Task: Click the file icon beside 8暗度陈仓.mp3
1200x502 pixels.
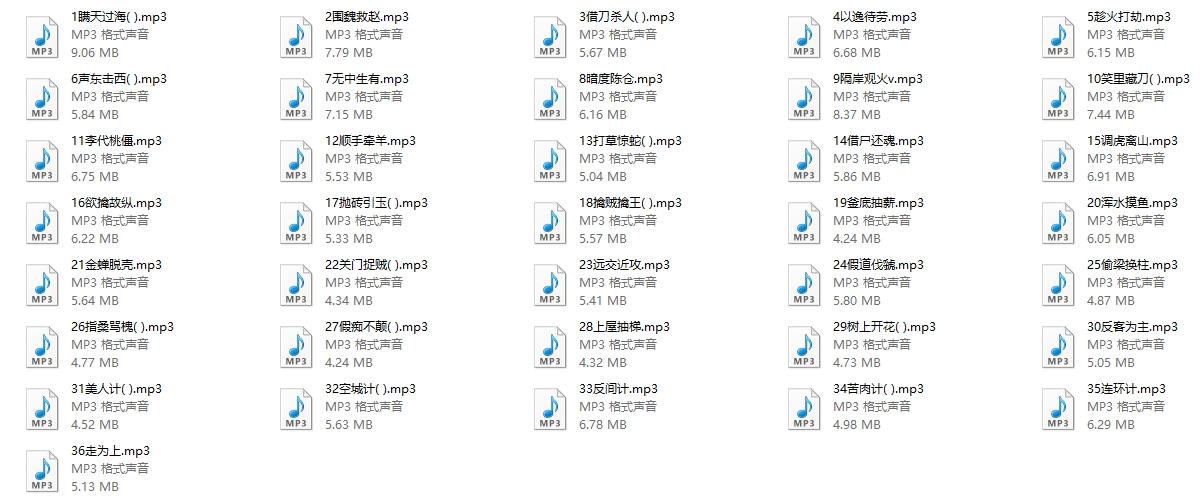Action: pyautogui.click(x=550, y=97)
